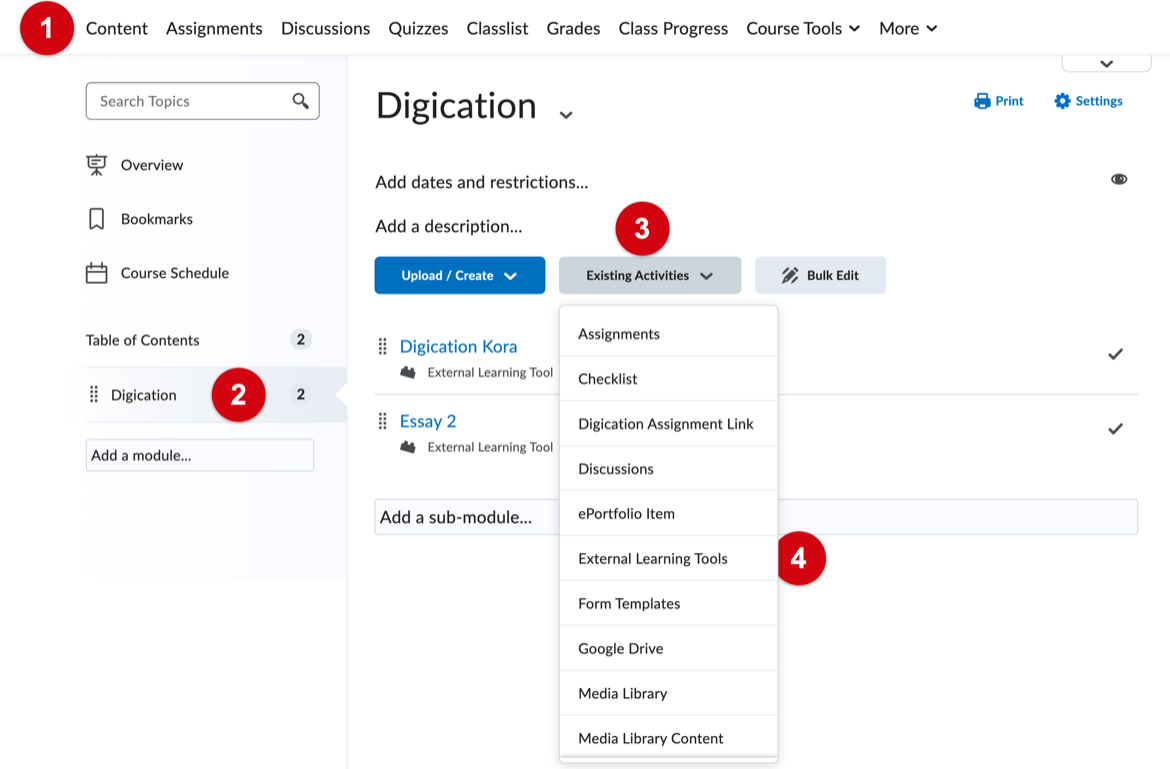Click the drag handle beside Digication module

tap(94, 394)
